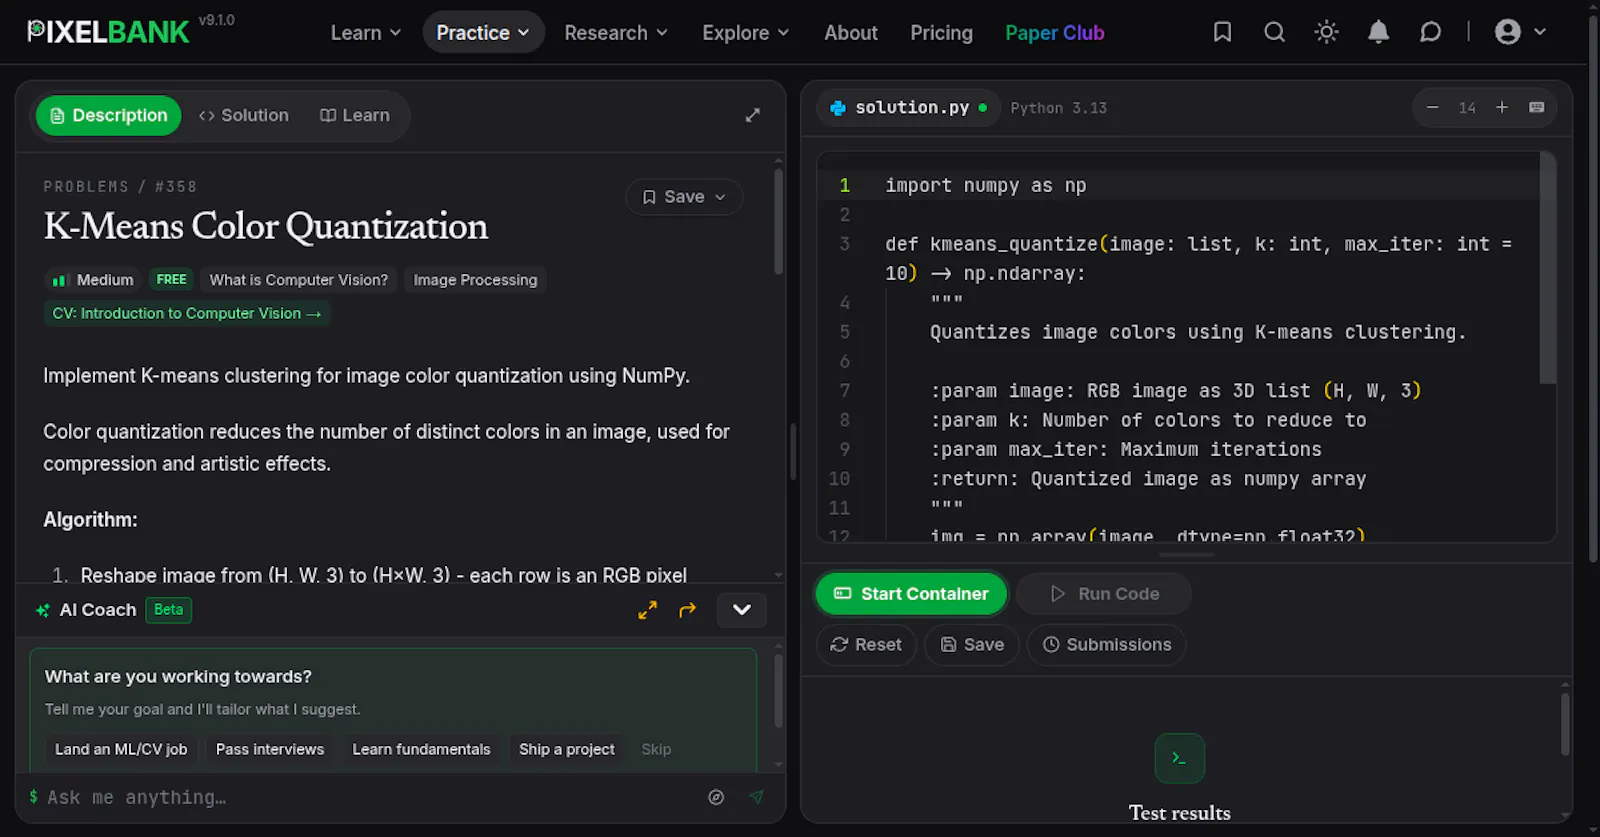Click Run Code button
The height and width of the screenshot is (837, 1600).
pos(1104,594)
